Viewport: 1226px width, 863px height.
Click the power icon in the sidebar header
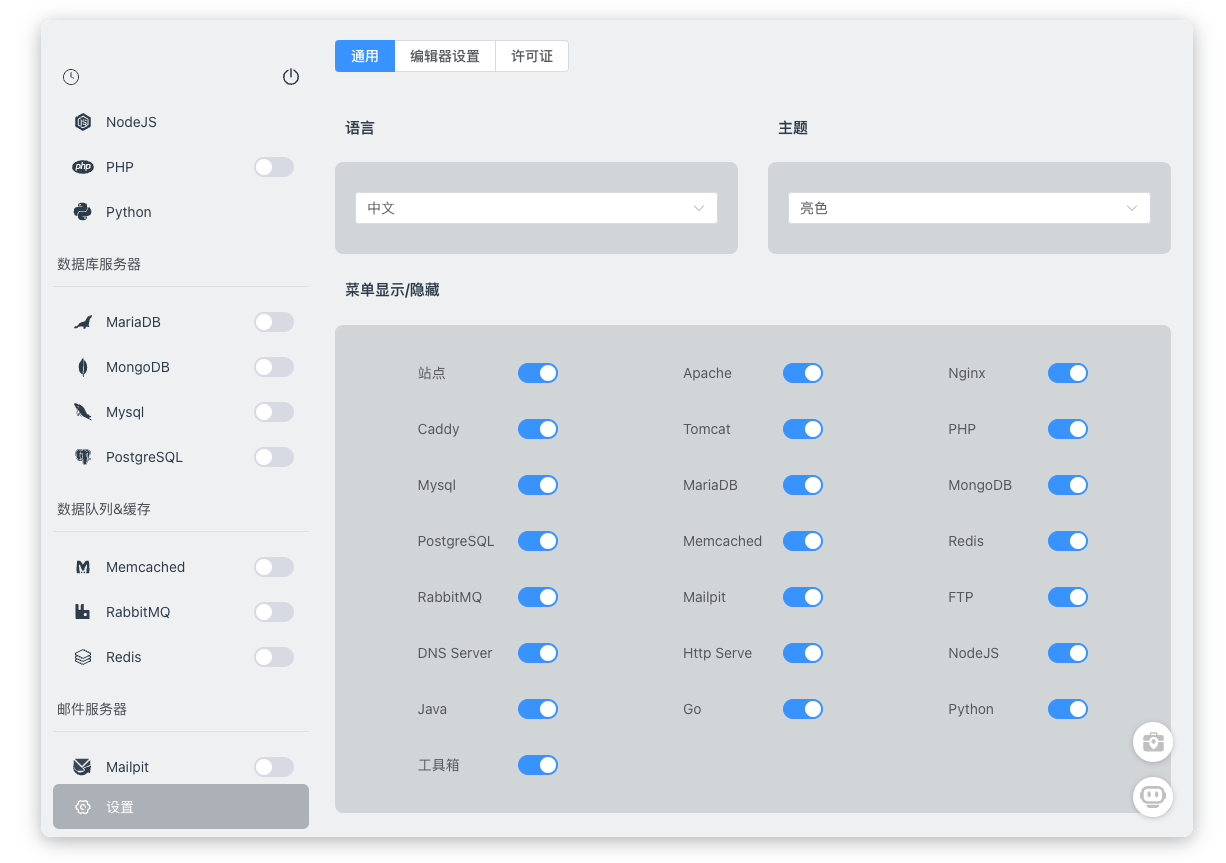click(291, 77)
